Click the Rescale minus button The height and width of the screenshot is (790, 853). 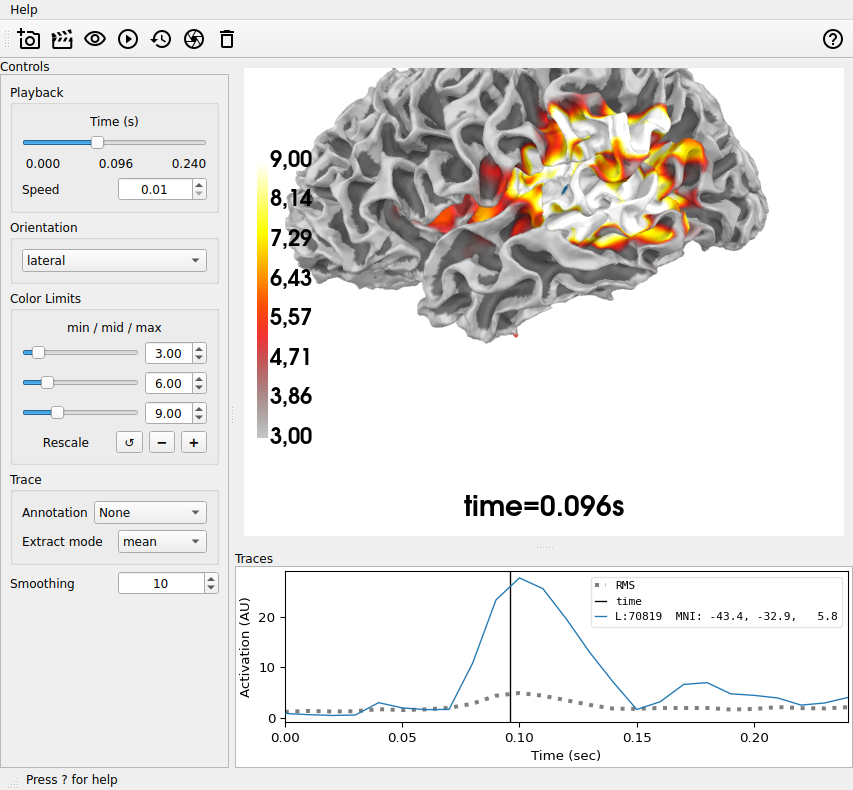click(162, 442)
